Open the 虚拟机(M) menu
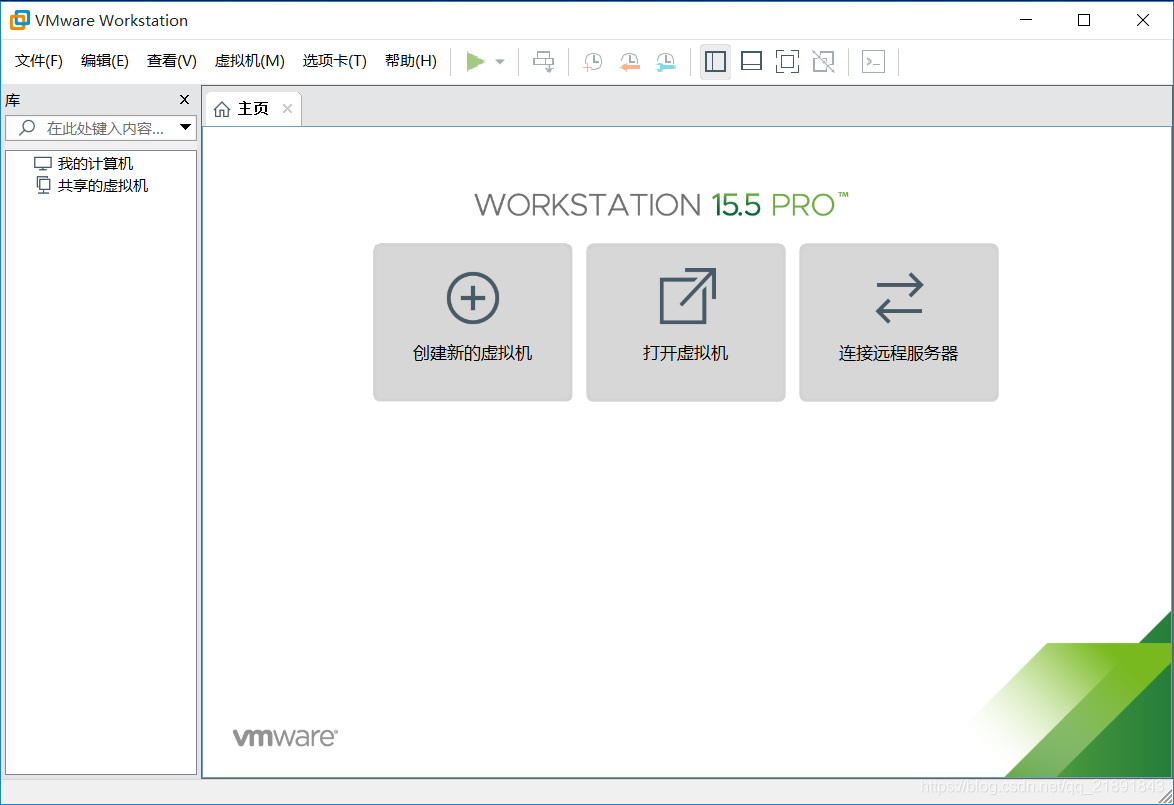 (x=249, y=61)
